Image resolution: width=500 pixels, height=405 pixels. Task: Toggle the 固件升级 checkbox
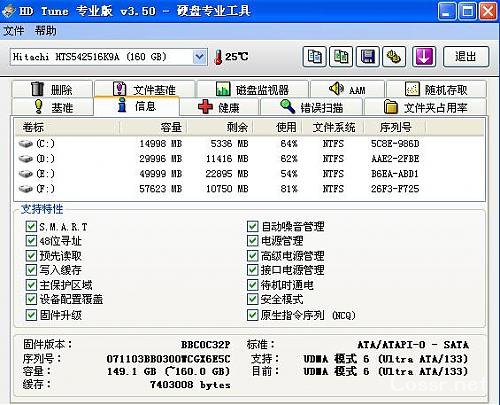(x=31, y=315)
